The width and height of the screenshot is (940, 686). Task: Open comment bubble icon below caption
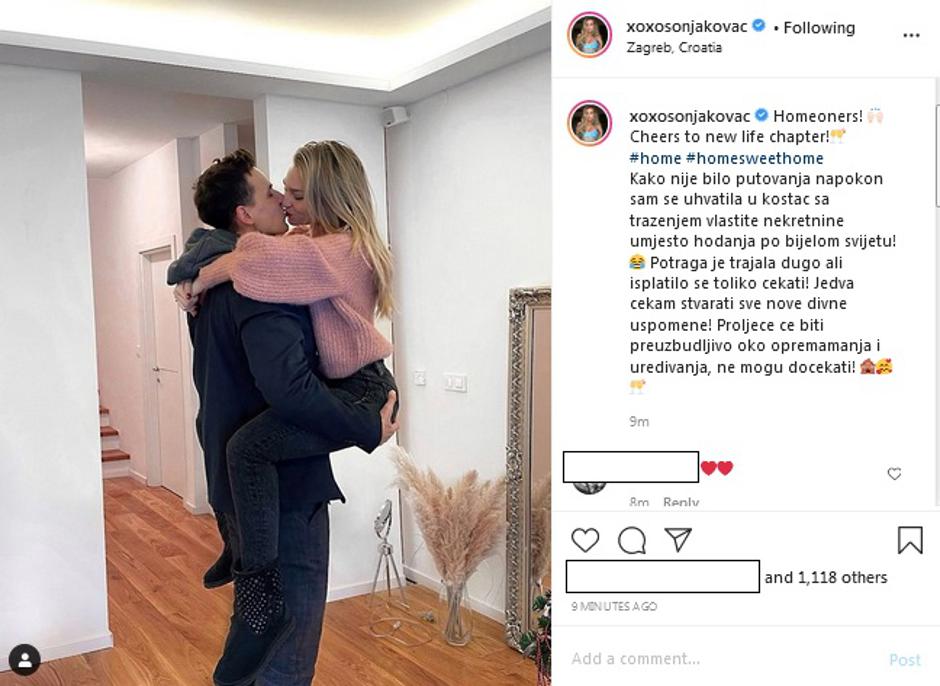(632, 540)
